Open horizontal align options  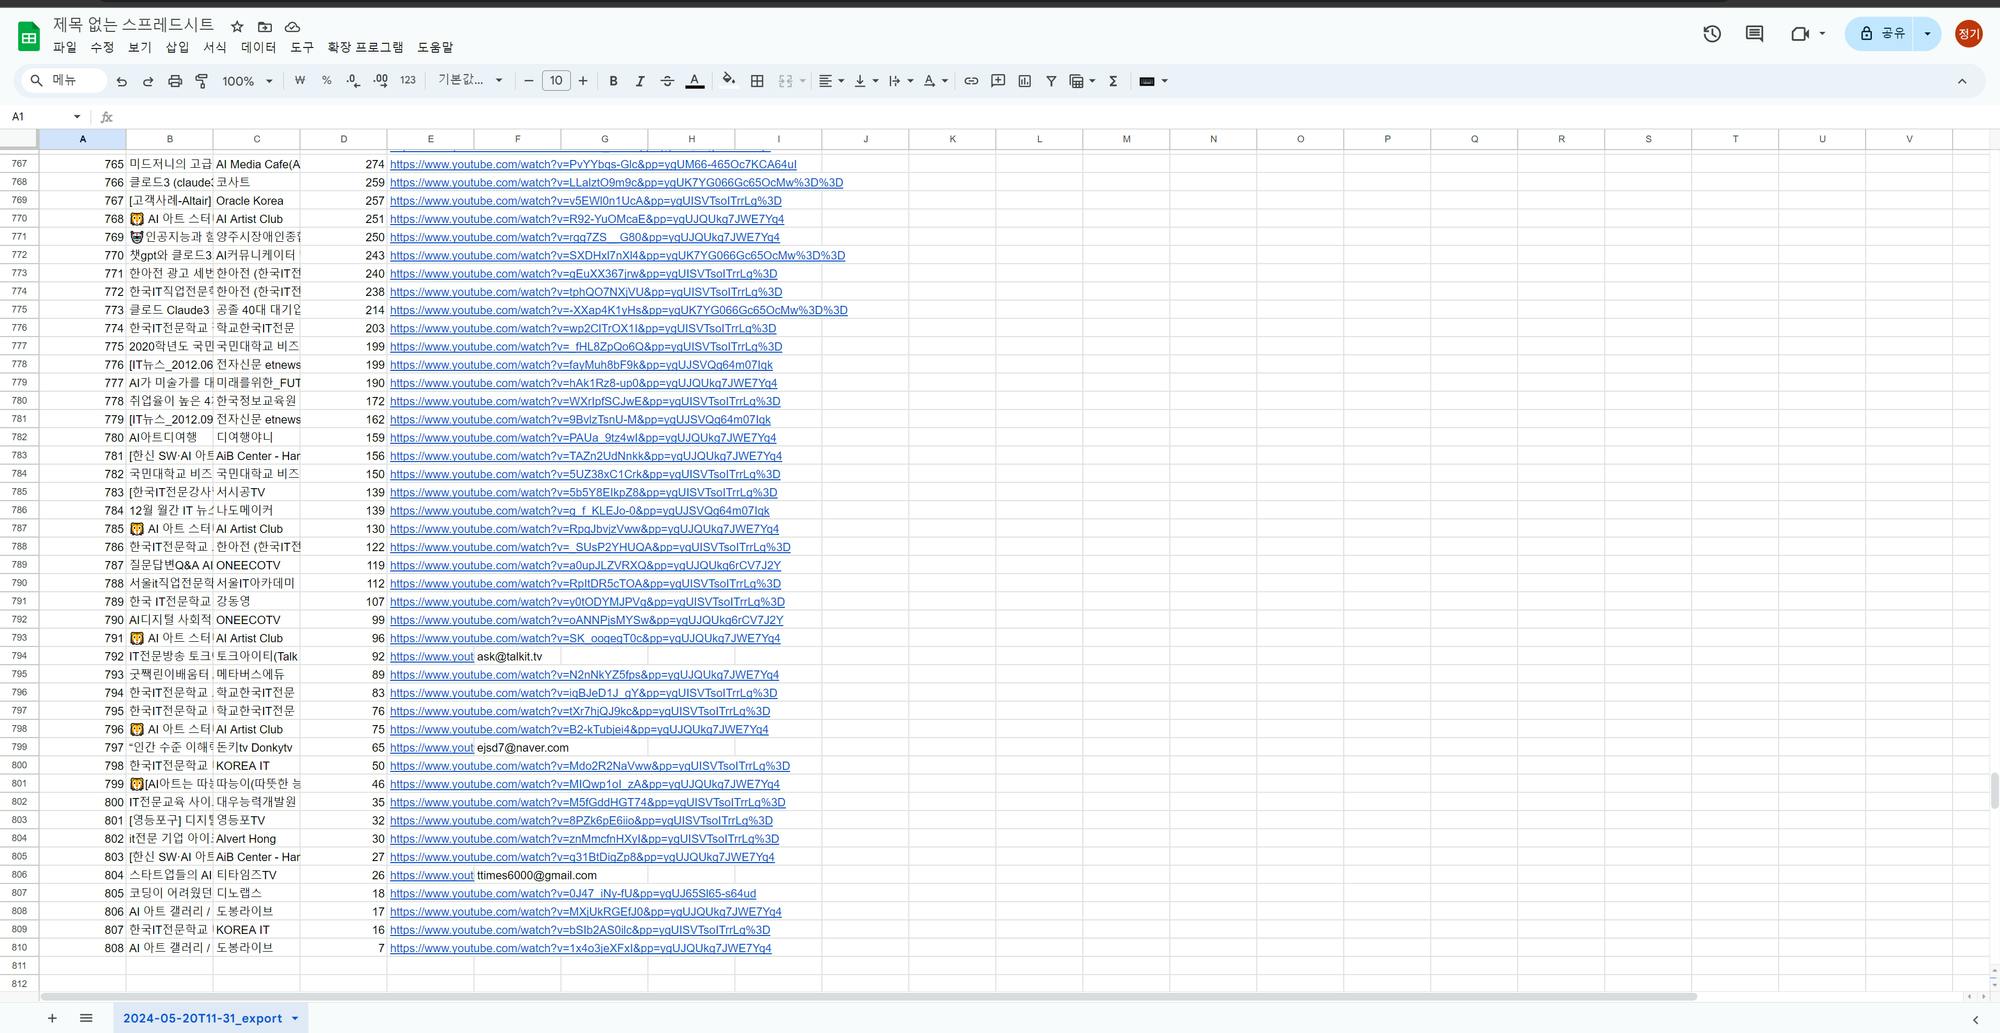[x=831, y=81]
